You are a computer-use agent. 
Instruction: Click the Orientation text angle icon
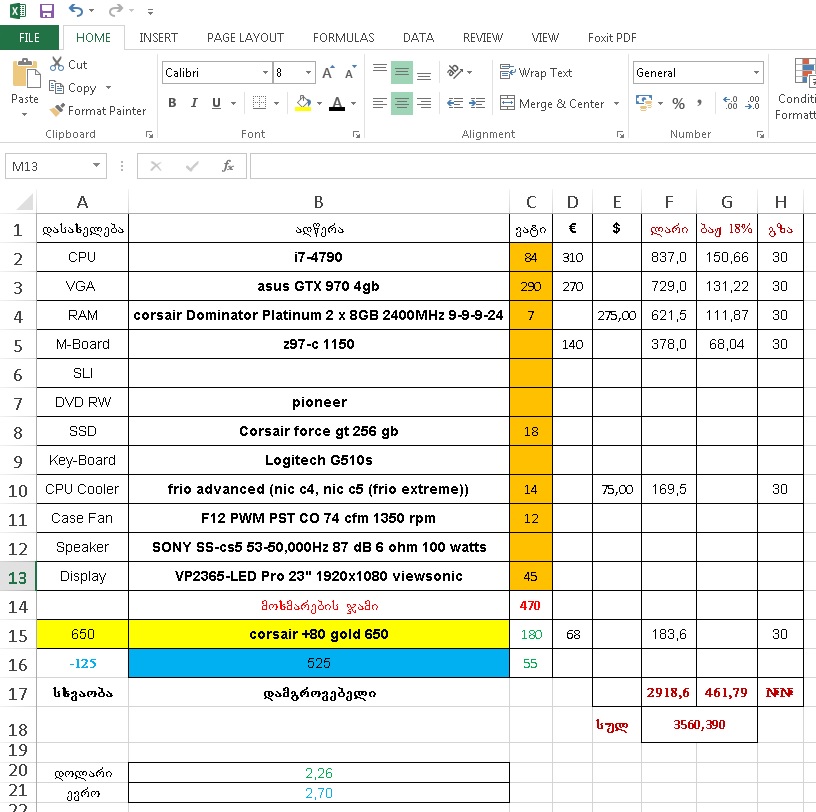(x=455, y=71)
